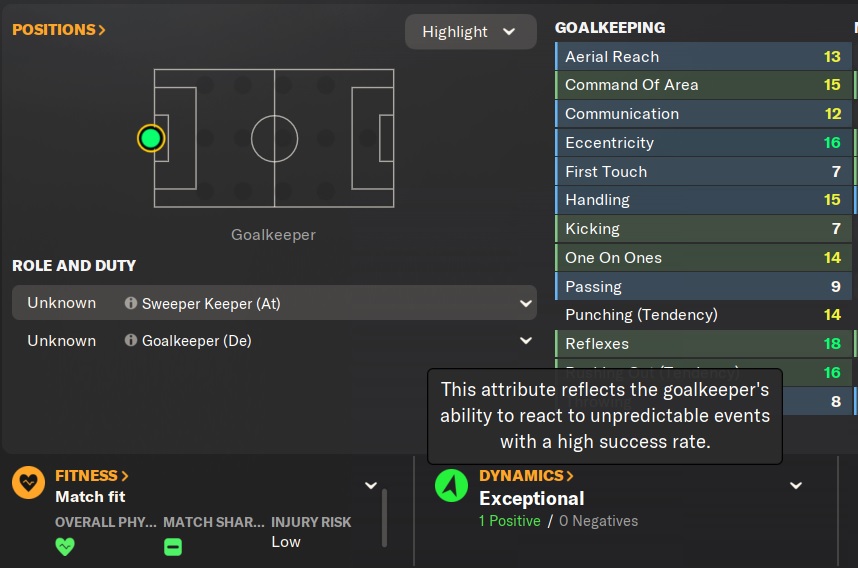Screen dimensions: 858x568
Task: Click info icon beside Goalkeeper (De)
Action: click(x=131, y=341)
